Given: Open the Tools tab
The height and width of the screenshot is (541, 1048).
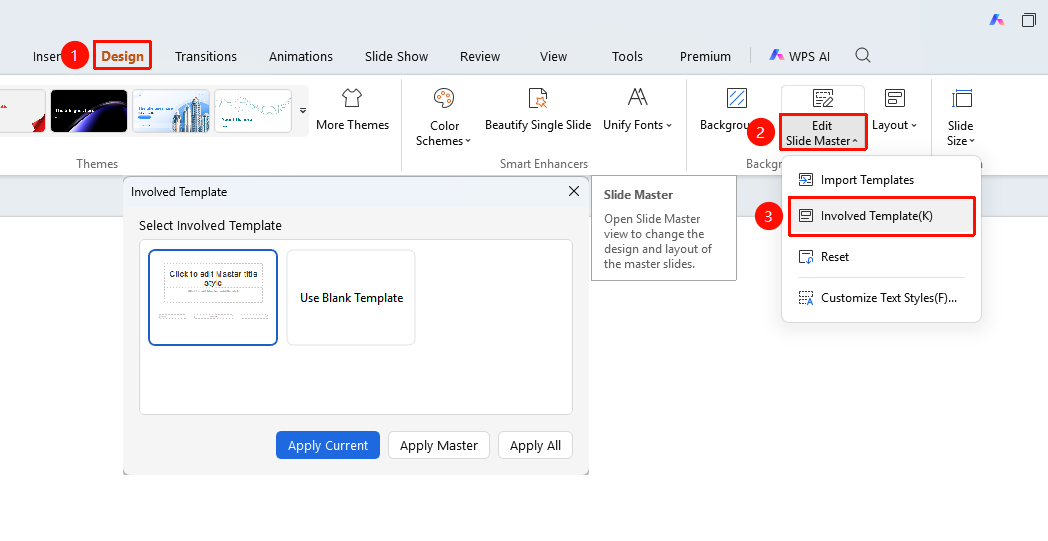Looking at the screenshot, I should pos(627,56).
